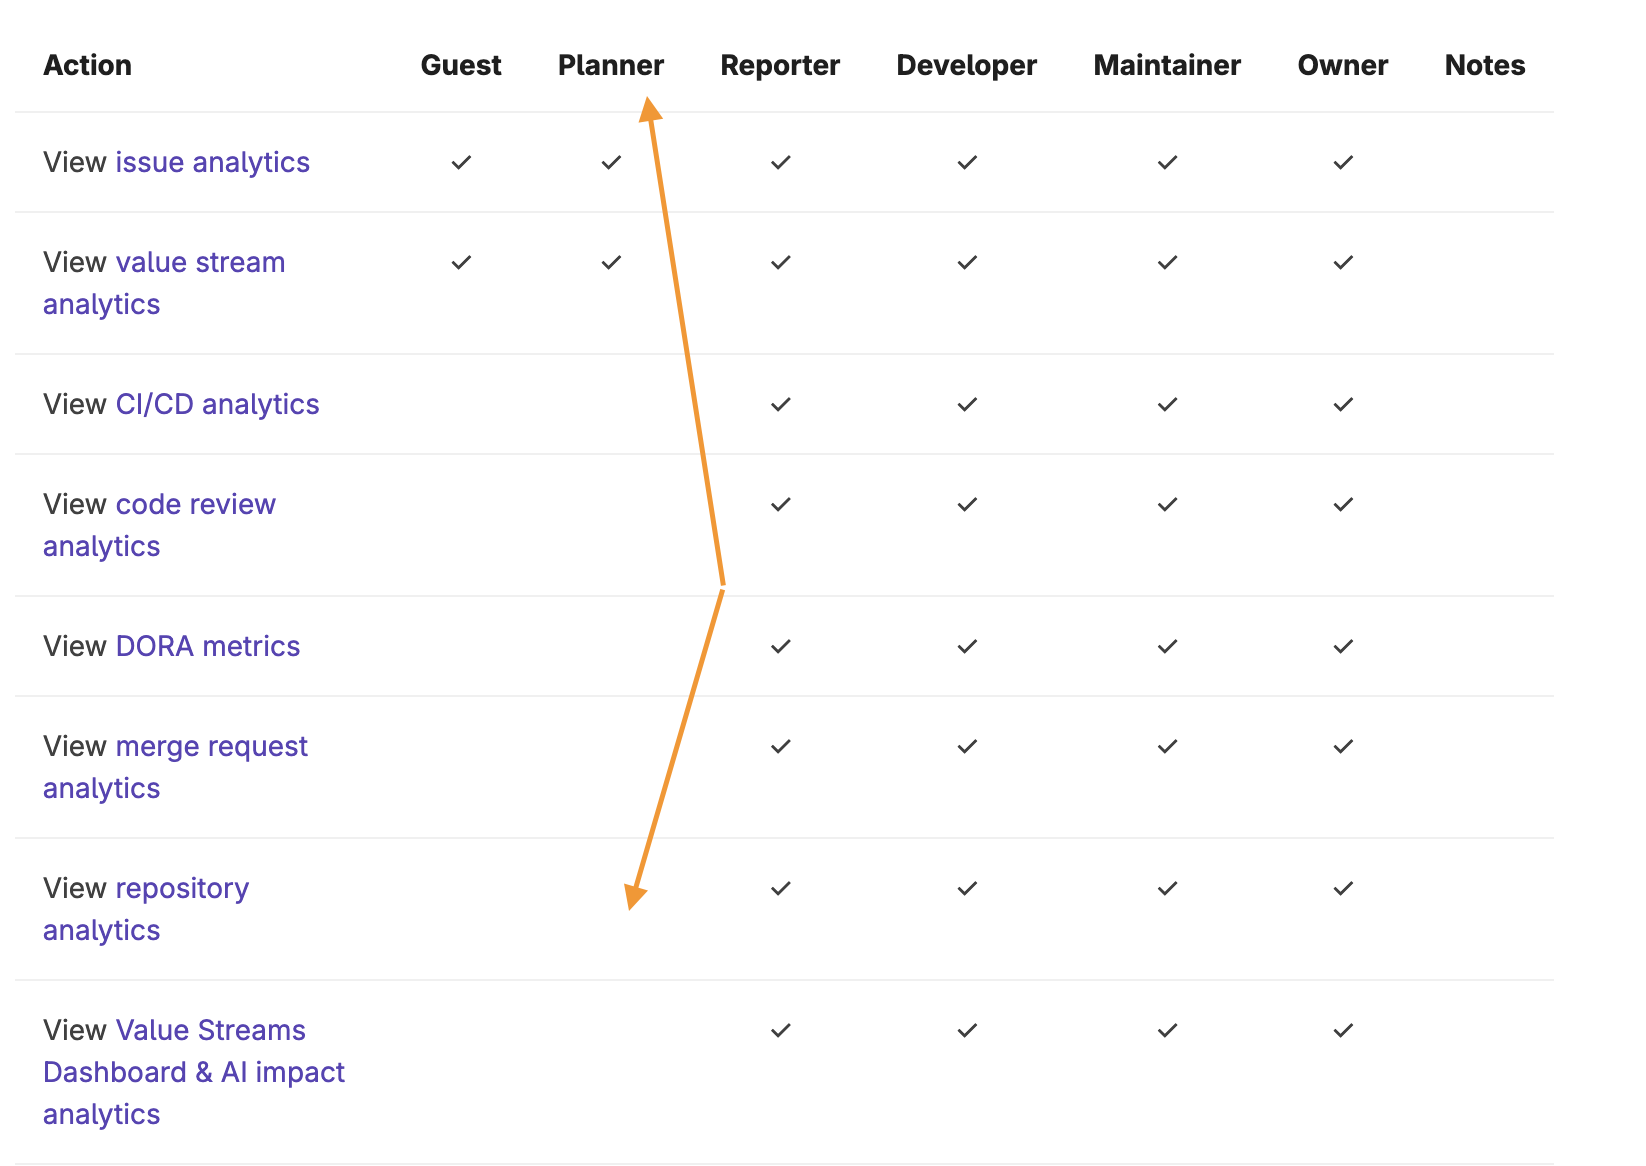Open the code review analytics link
Screen dimensions: 1646x1166
point(195,504)
